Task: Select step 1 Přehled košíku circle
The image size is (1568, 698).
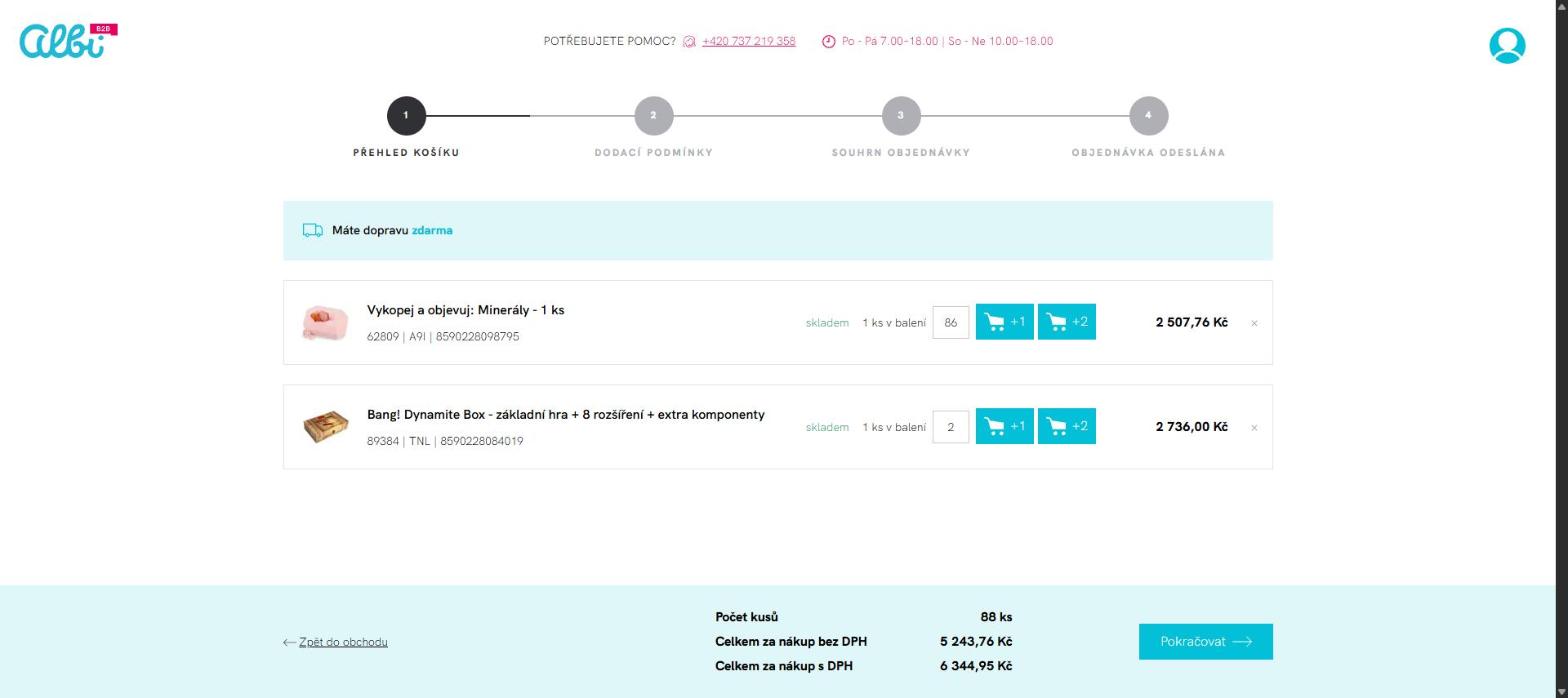Action: tap(406, 116)
